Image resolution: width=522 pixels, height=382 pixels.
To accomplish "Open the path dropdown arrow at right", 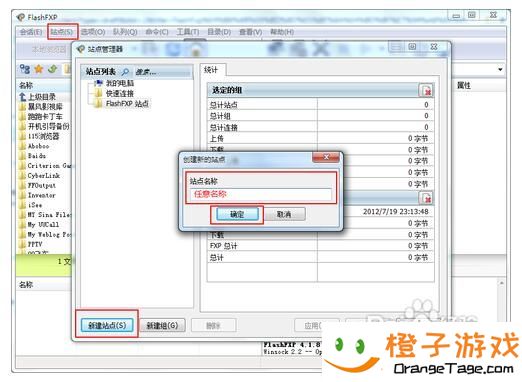I will pyautogui.click(x=500, y=69).
